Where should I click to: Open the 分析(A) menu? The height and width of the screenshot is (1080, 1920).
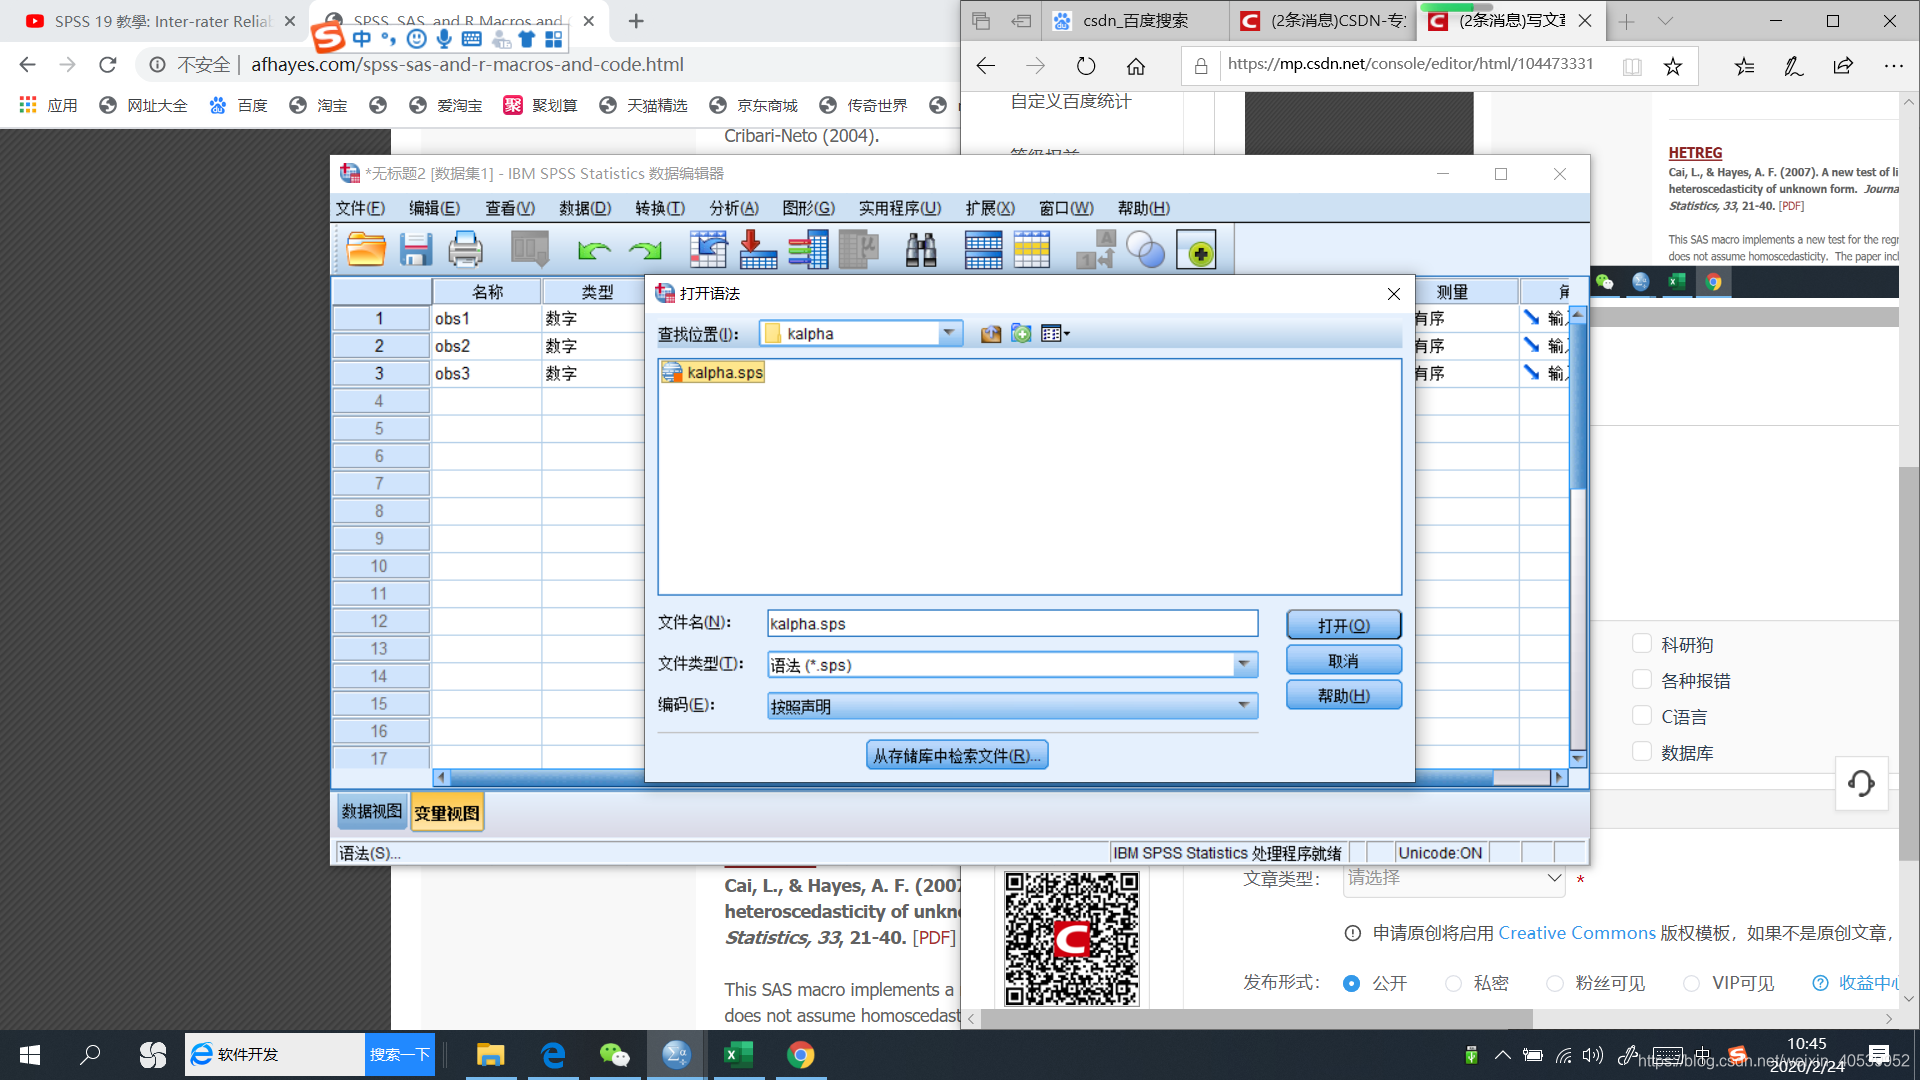point(733,208)
